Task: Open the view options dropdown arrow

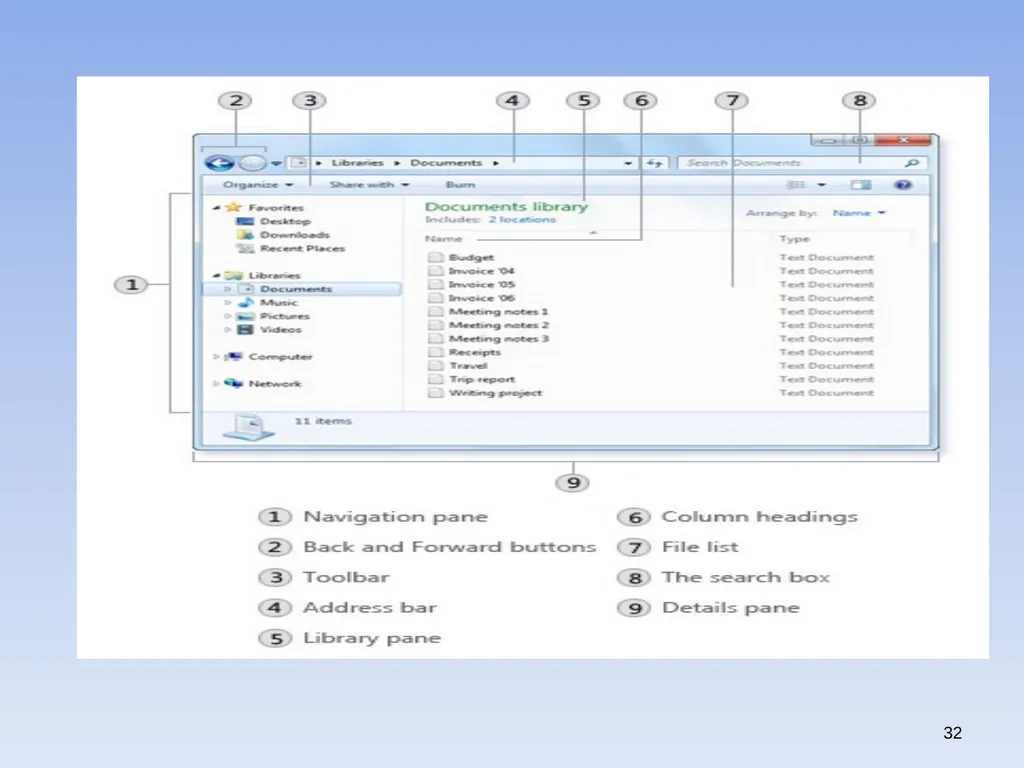Action: 822,185
